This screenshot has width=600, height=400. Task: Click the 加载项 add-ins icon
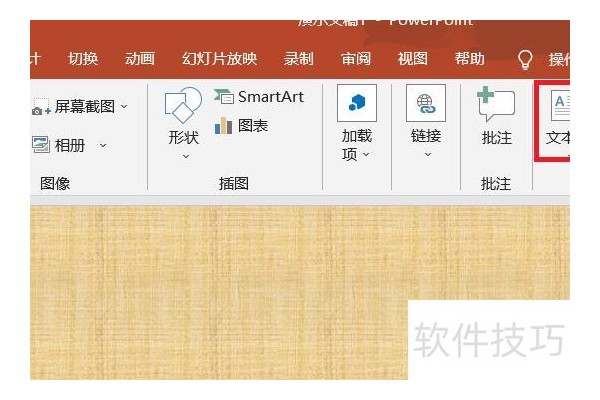click(x=357, y=103)
